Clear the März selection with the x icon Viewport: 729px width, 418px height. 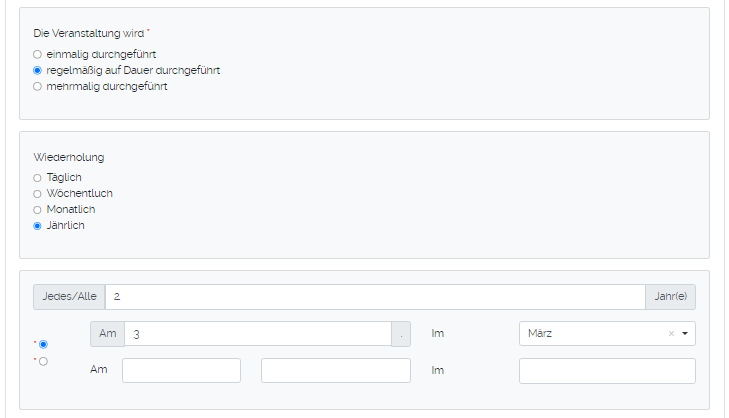(x=671, y=334)
